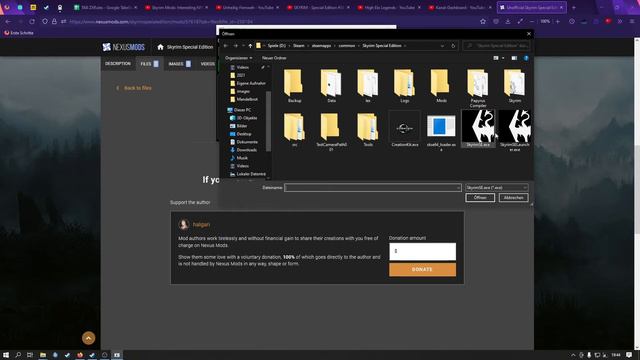This screenshot has width=640, height=360.
Task: Expand the address bar history dropdown
Action: tap(442, 46)
